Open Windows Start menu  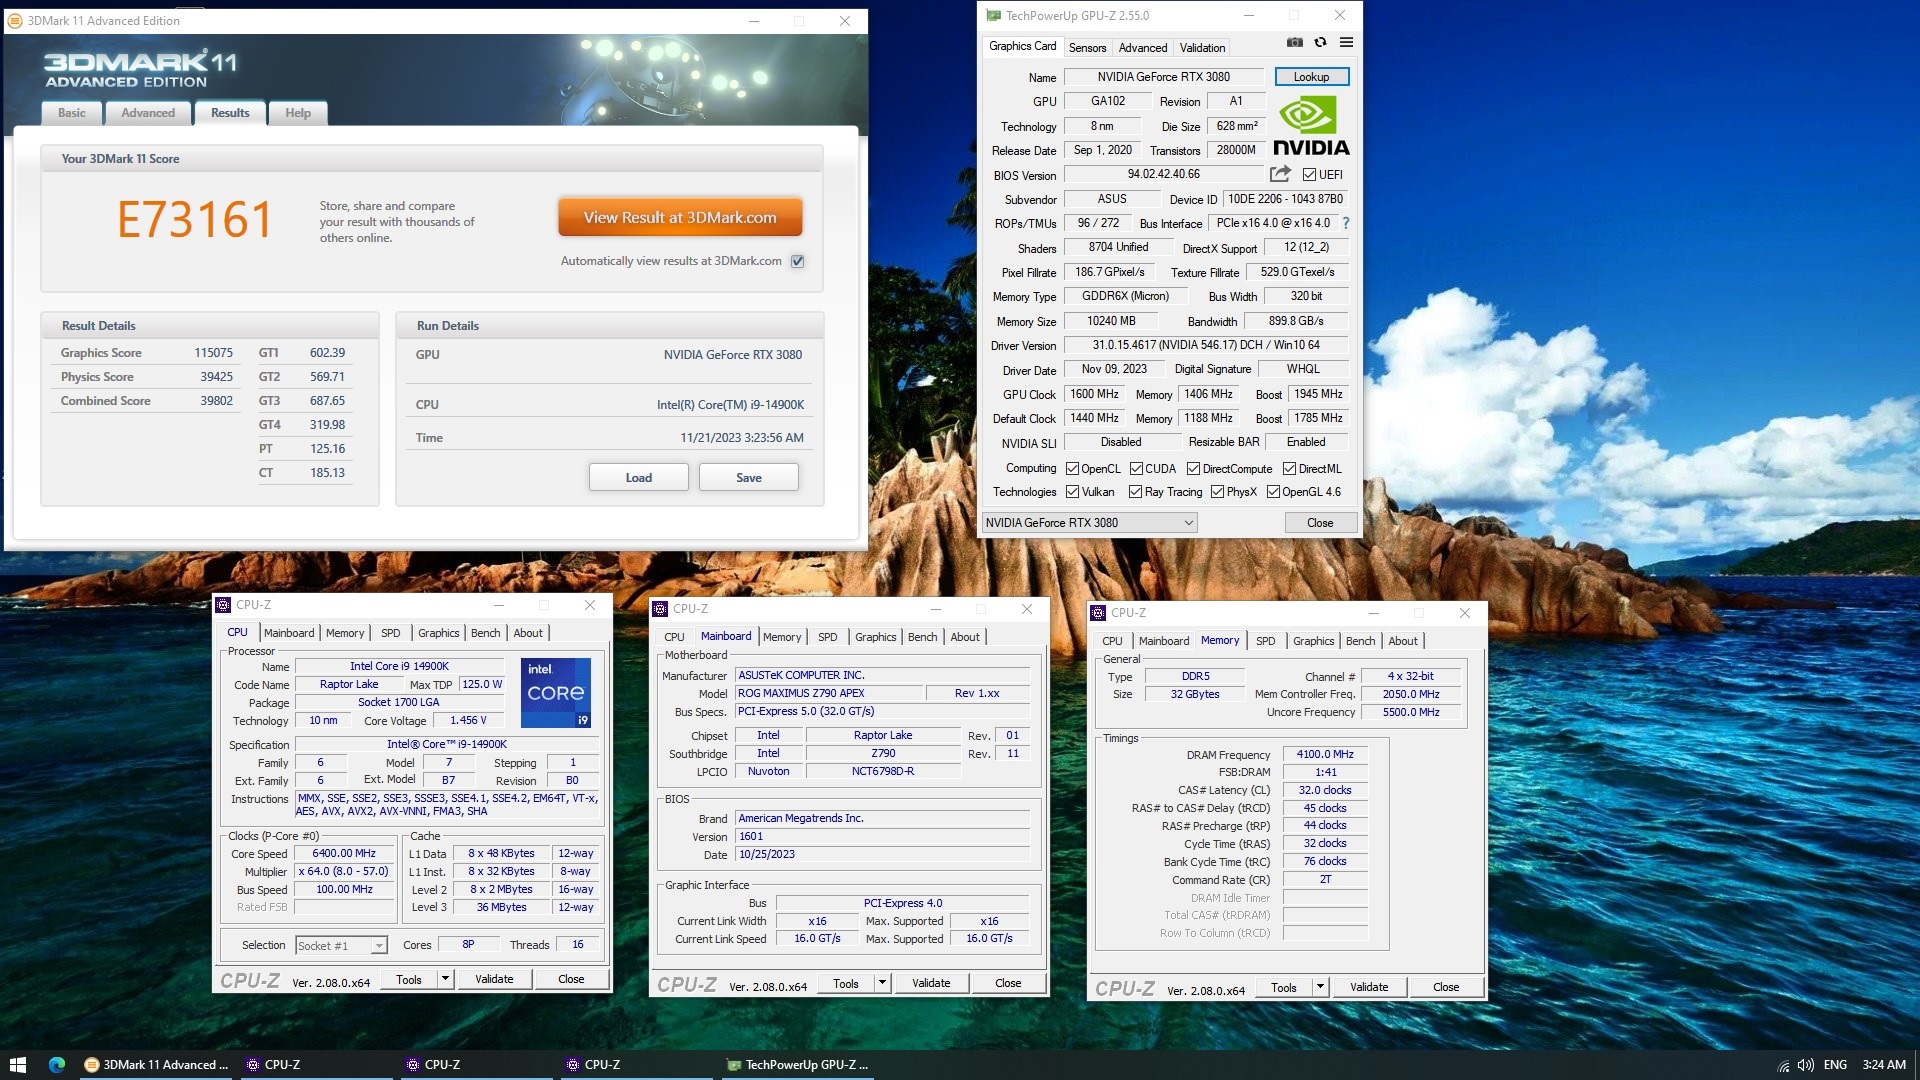coord(17,1065)
